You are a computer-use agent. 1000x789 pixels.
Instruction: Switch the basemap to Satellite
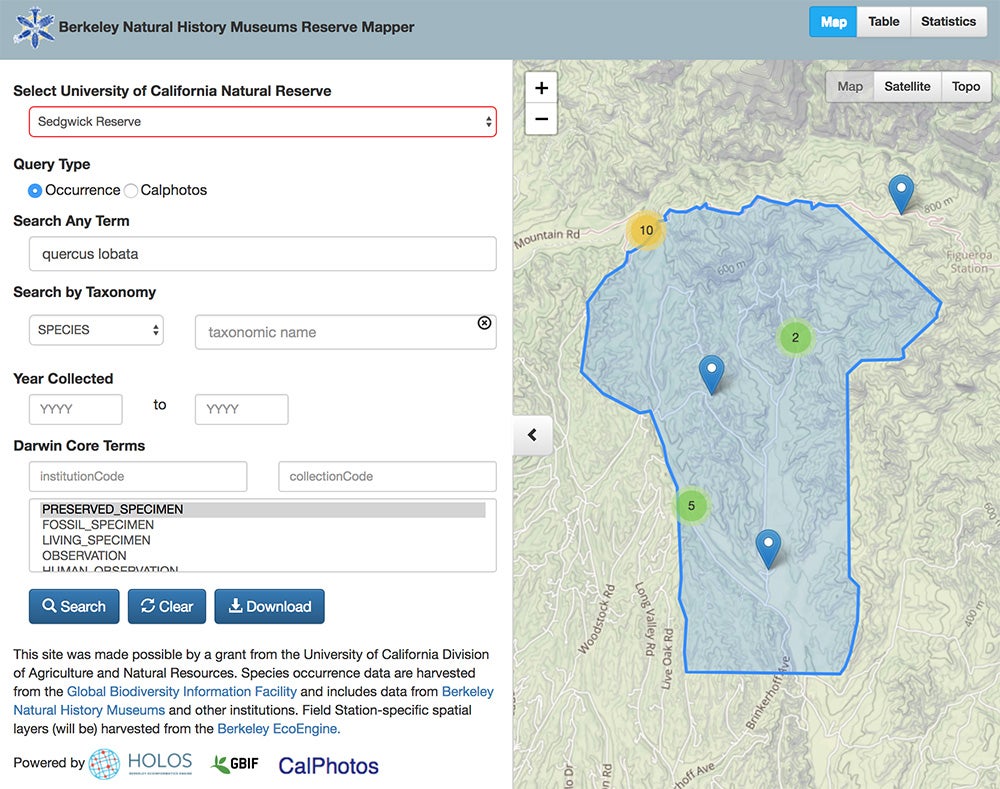point(906,86)
